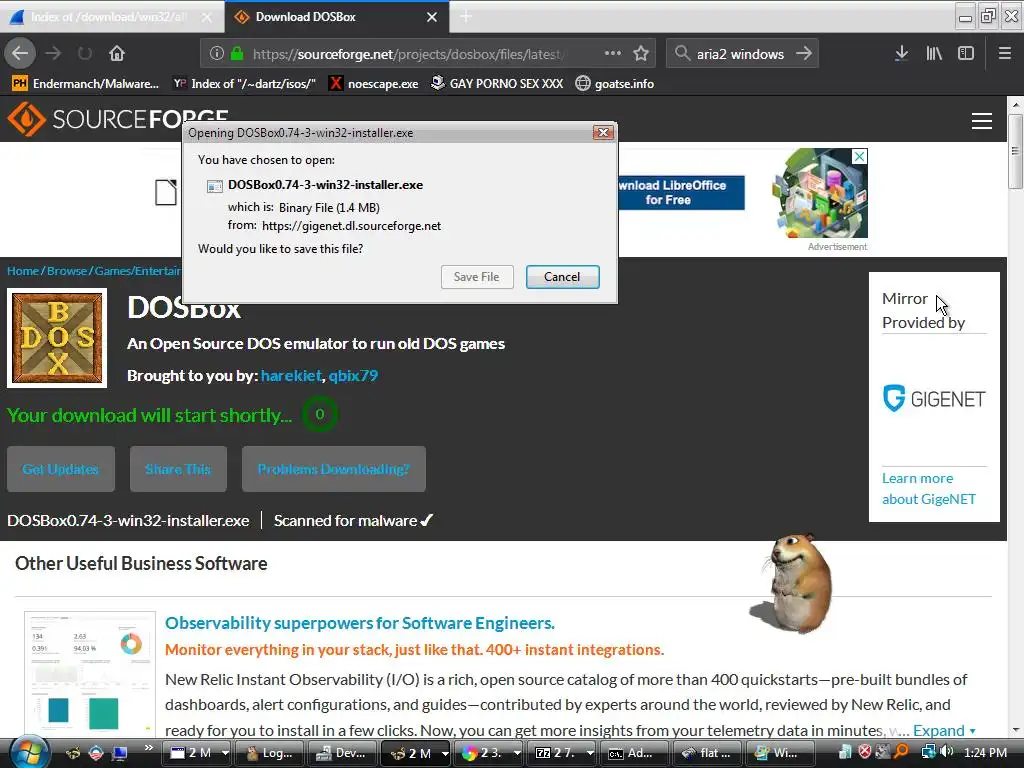Open the Downloads arrow panel
The image size is (1024, 768).
[901, 54]
